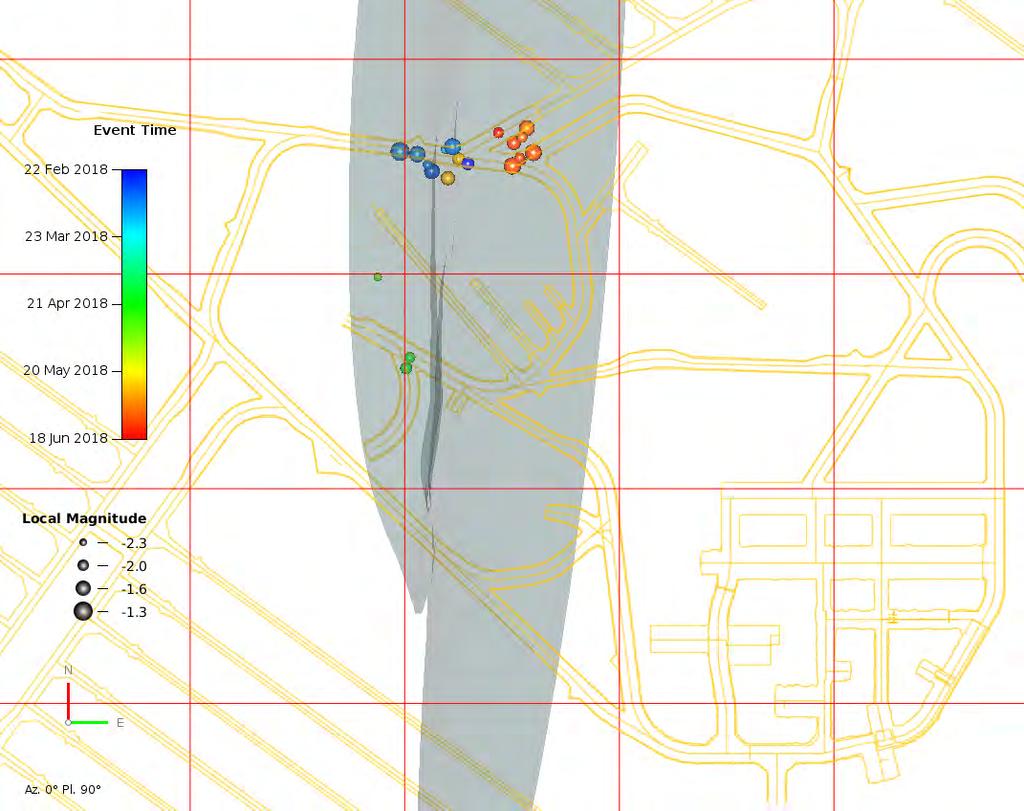Image resolution: width=1024 pixels, height=811 pixels.
Task: Click the -2.3 magnitude legend sphere
Action: point(83,543)
